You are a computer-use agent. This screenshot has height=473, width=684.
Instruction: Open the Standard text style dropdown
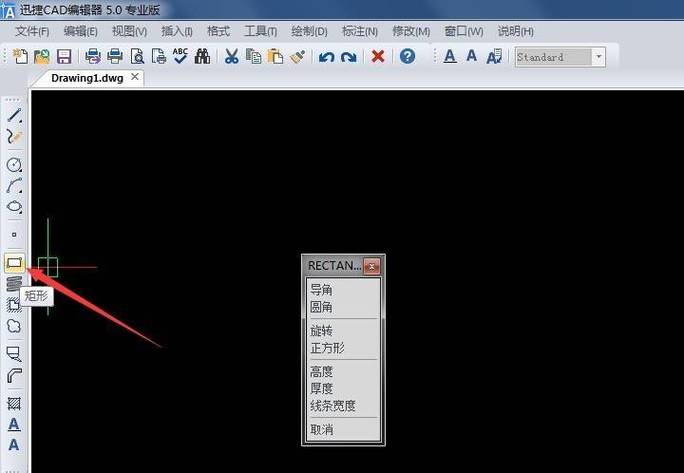598,57
